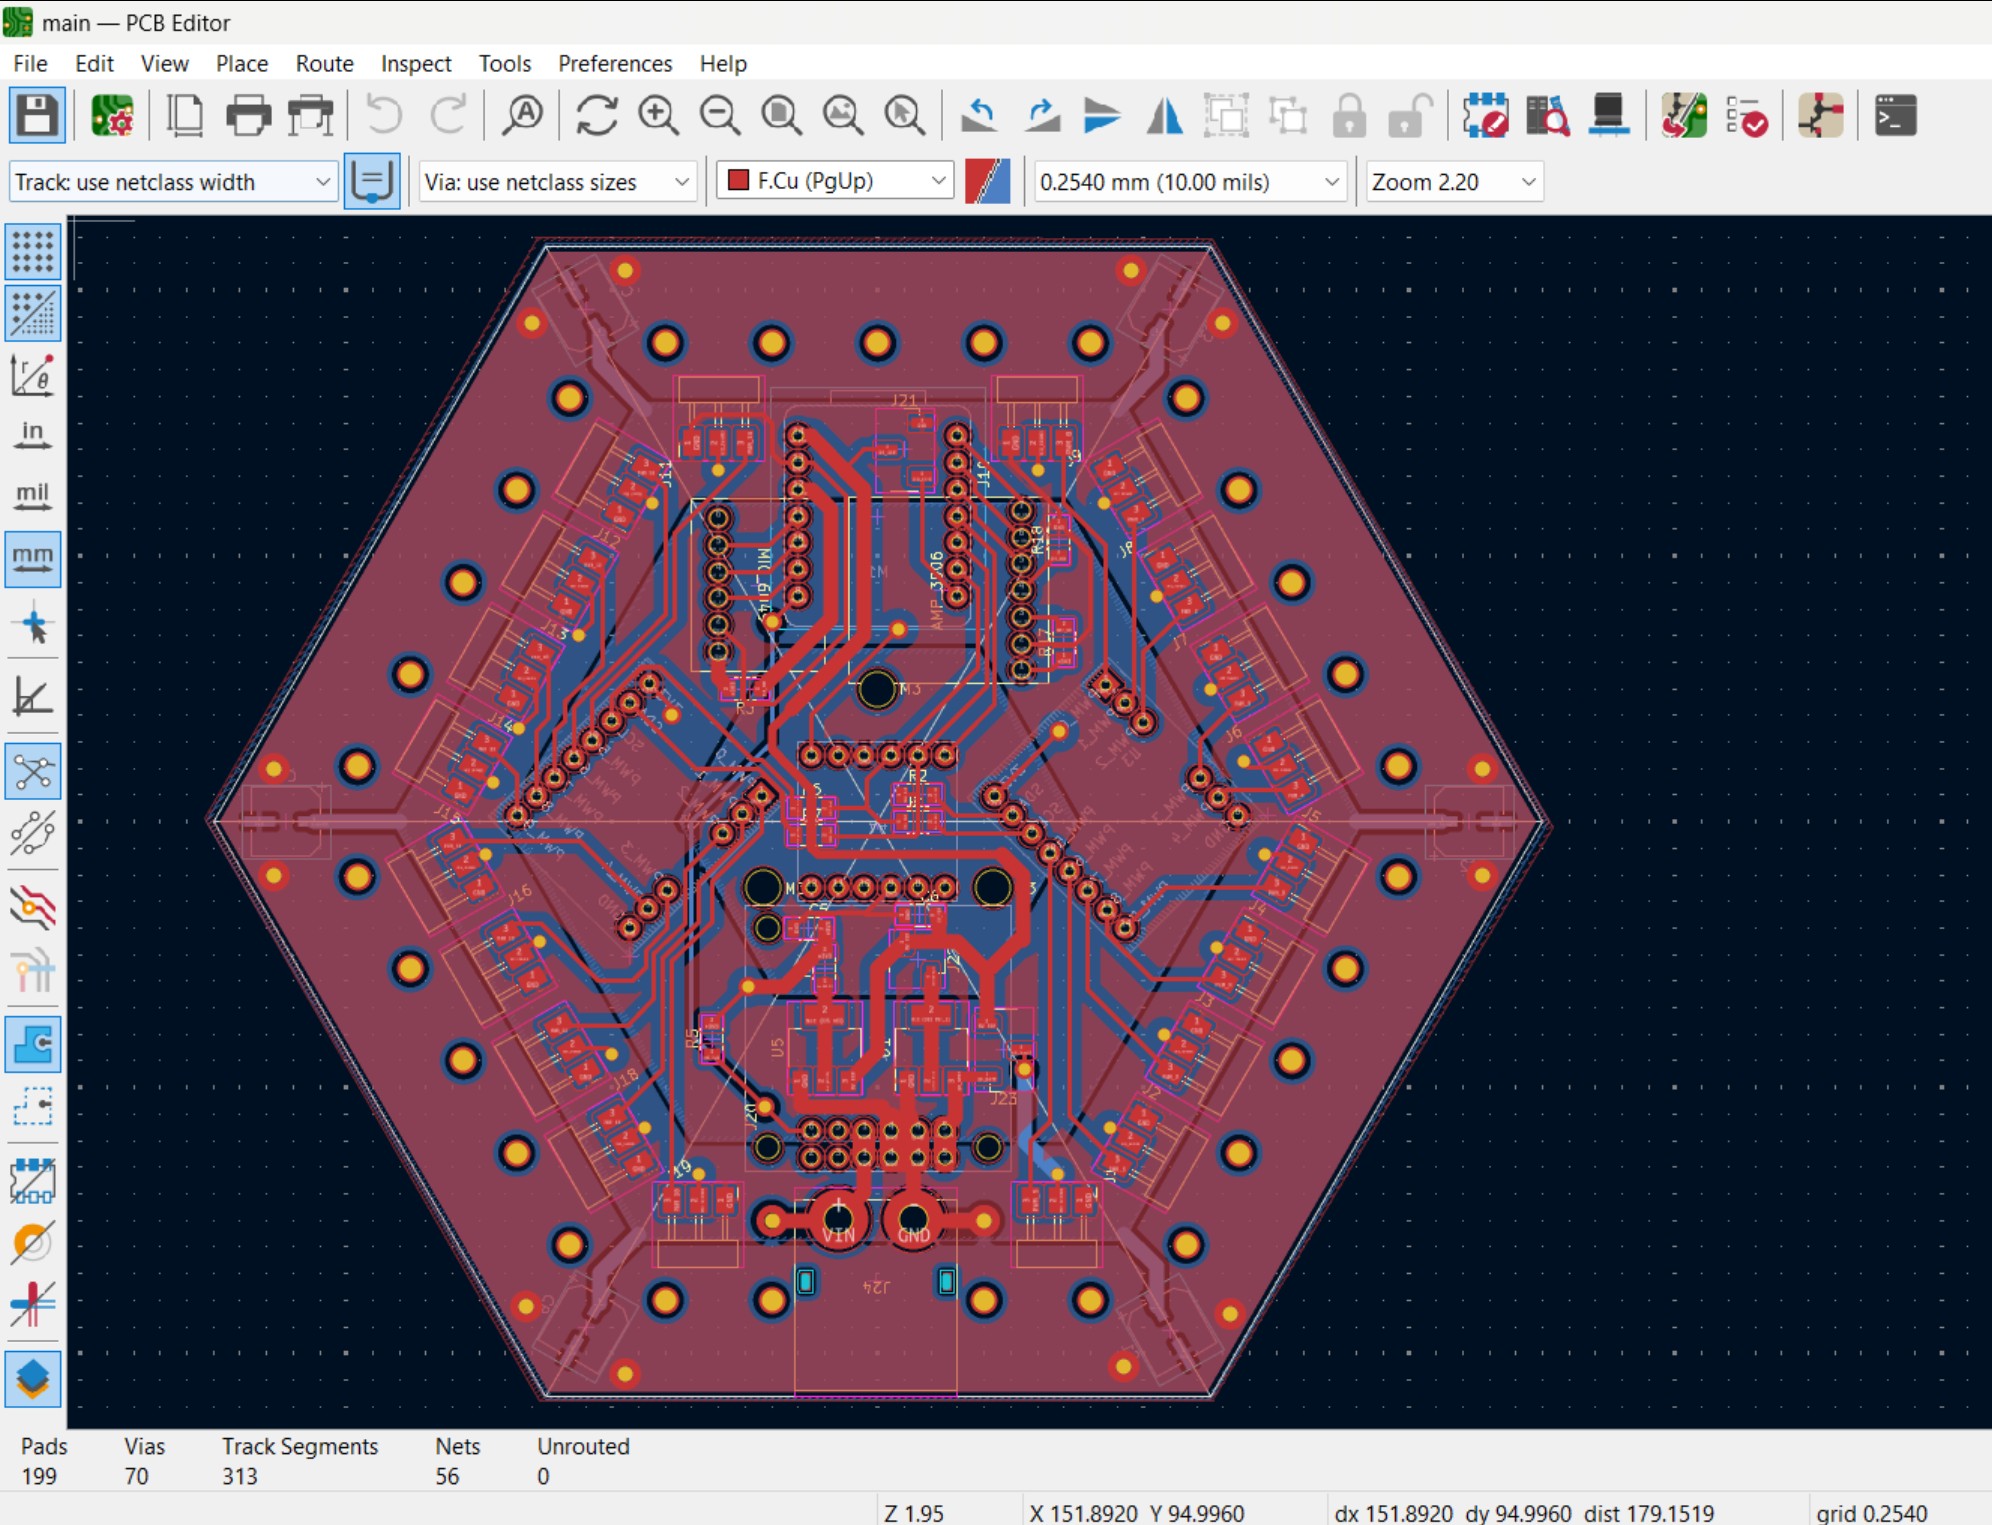The width and height of the screenshot is (1992, 1525).
Task: Run Design Rules Checker icon
Action: click(x=1746, y=116)
